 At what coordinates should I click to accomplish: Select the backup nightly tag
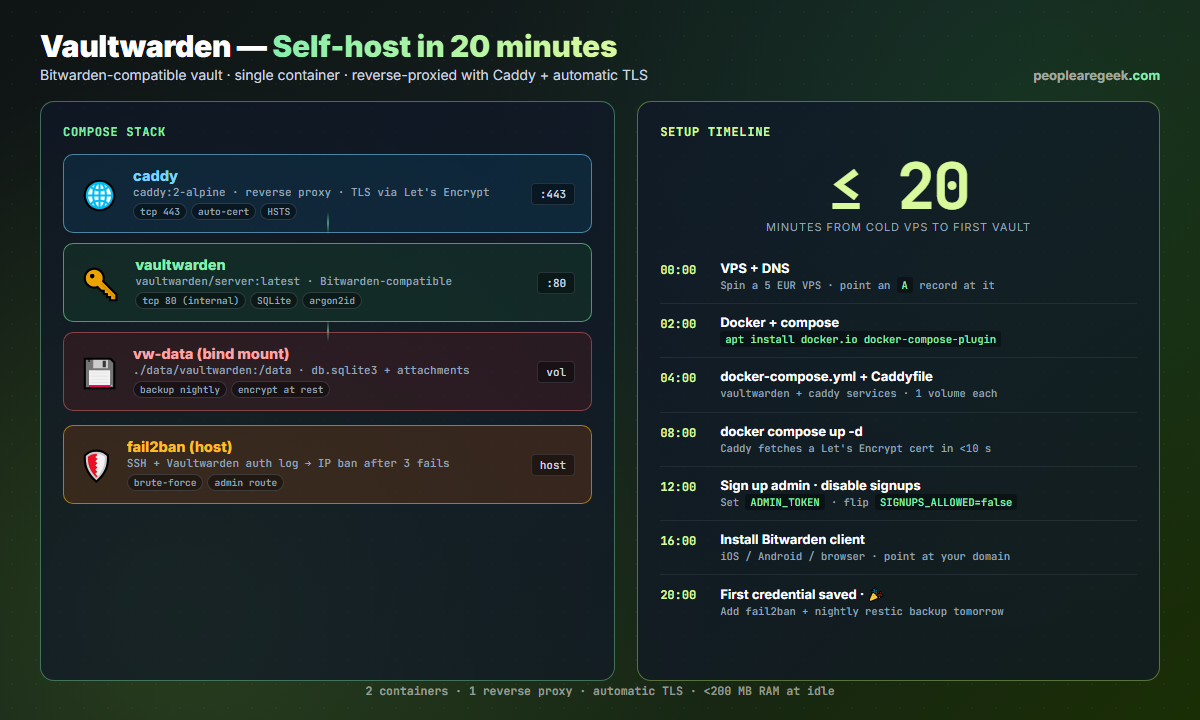pyautogui.click(x=180, y=390)
